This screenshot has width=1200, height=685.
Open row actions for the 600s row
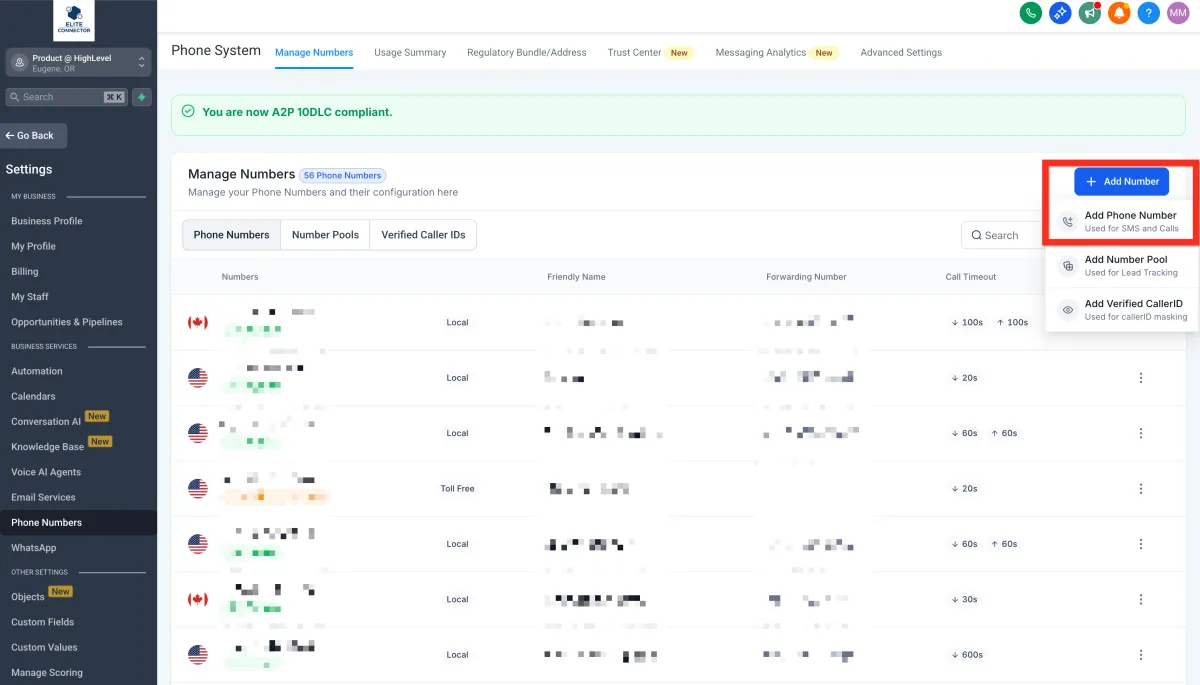1141,655
